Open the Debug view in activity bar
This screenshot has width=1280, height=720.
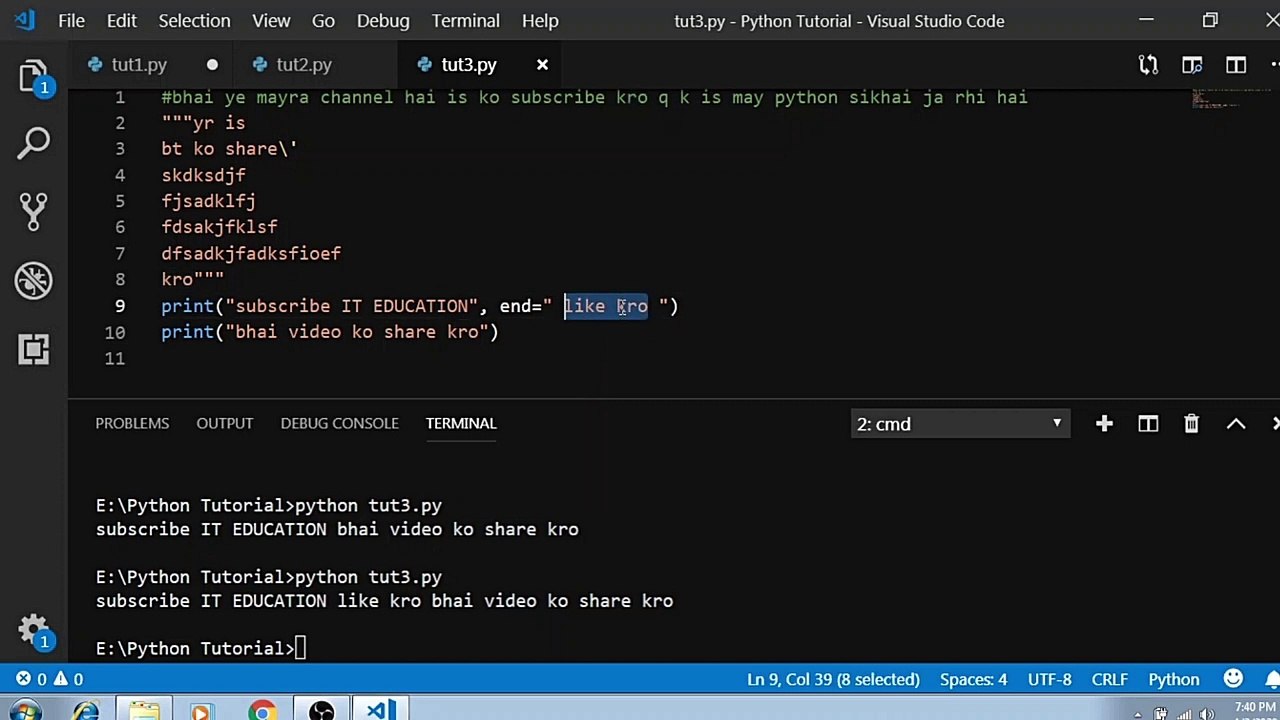[33, 280]
